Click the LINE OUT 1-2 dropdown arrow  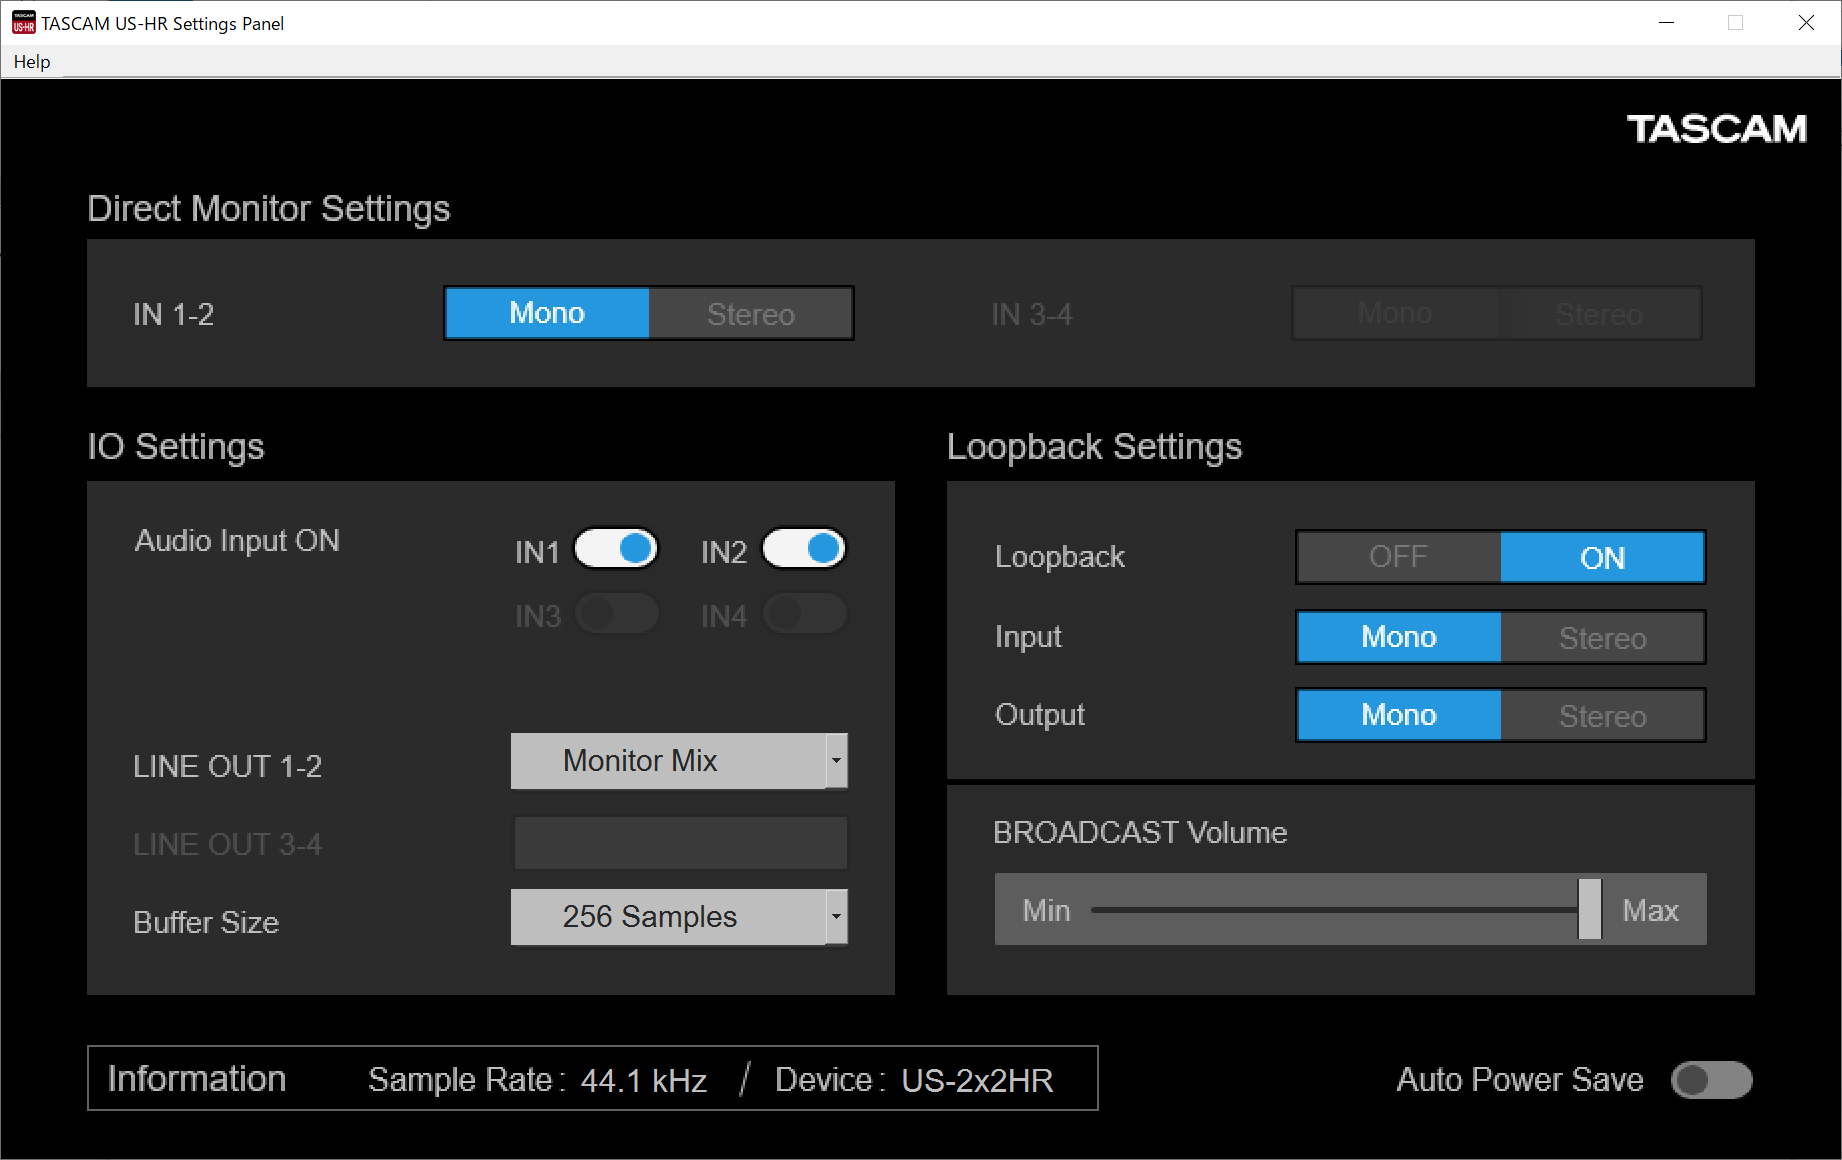[x=837, y=761]
